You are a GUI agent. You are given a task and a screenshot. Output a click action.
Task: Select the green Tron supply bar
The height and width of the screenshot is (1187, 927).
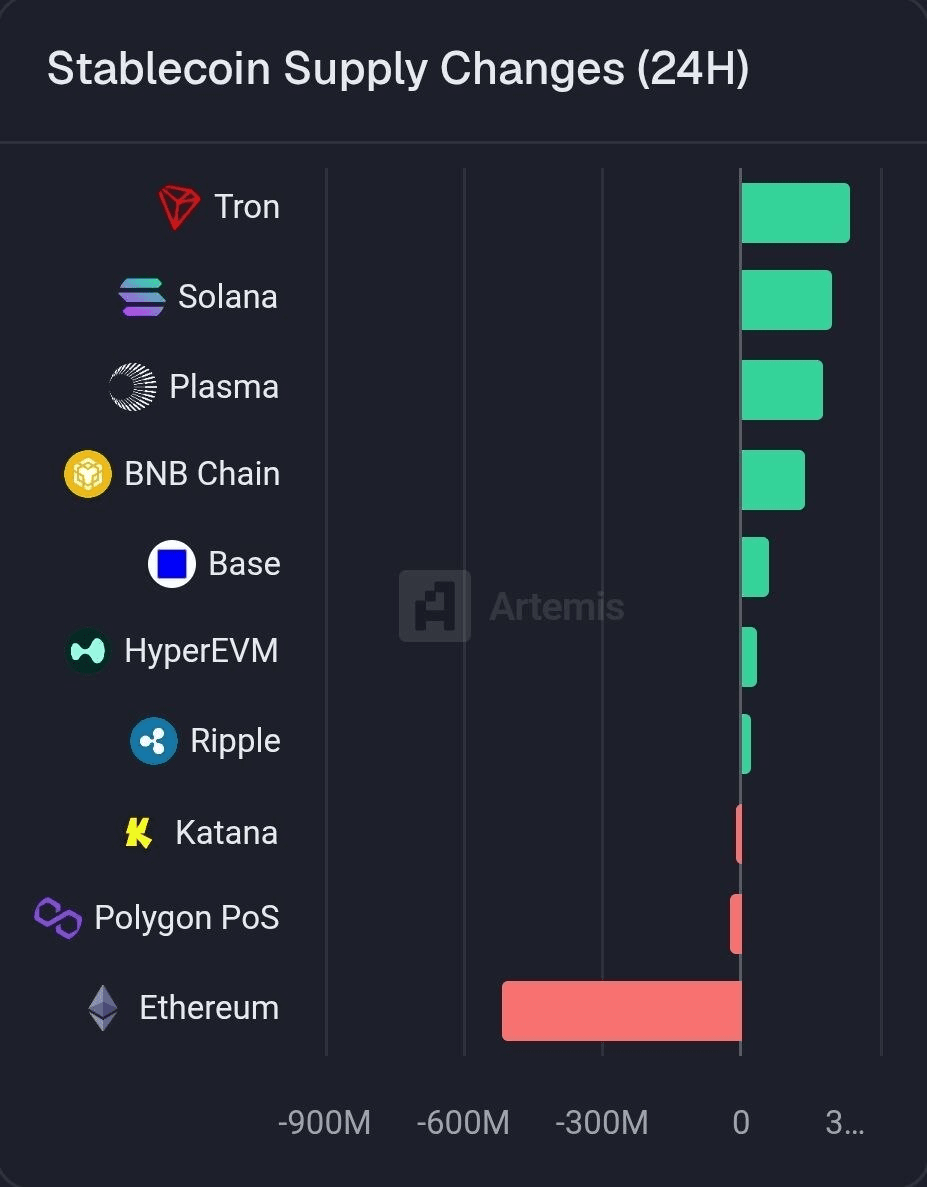click(x=795, y=213)
